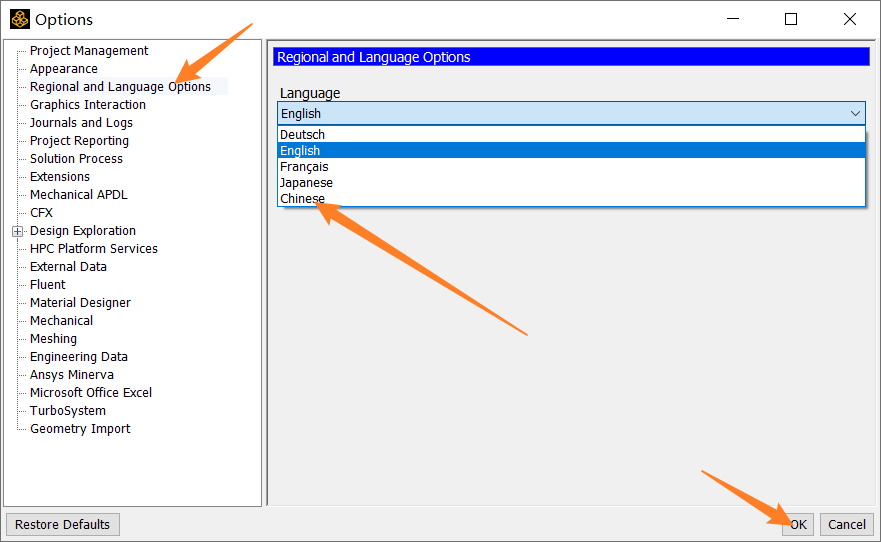The height and width of the screenshot is (542, 881).
Task: Open HPC Platform Services settings
Action: (x=94, y=249)
